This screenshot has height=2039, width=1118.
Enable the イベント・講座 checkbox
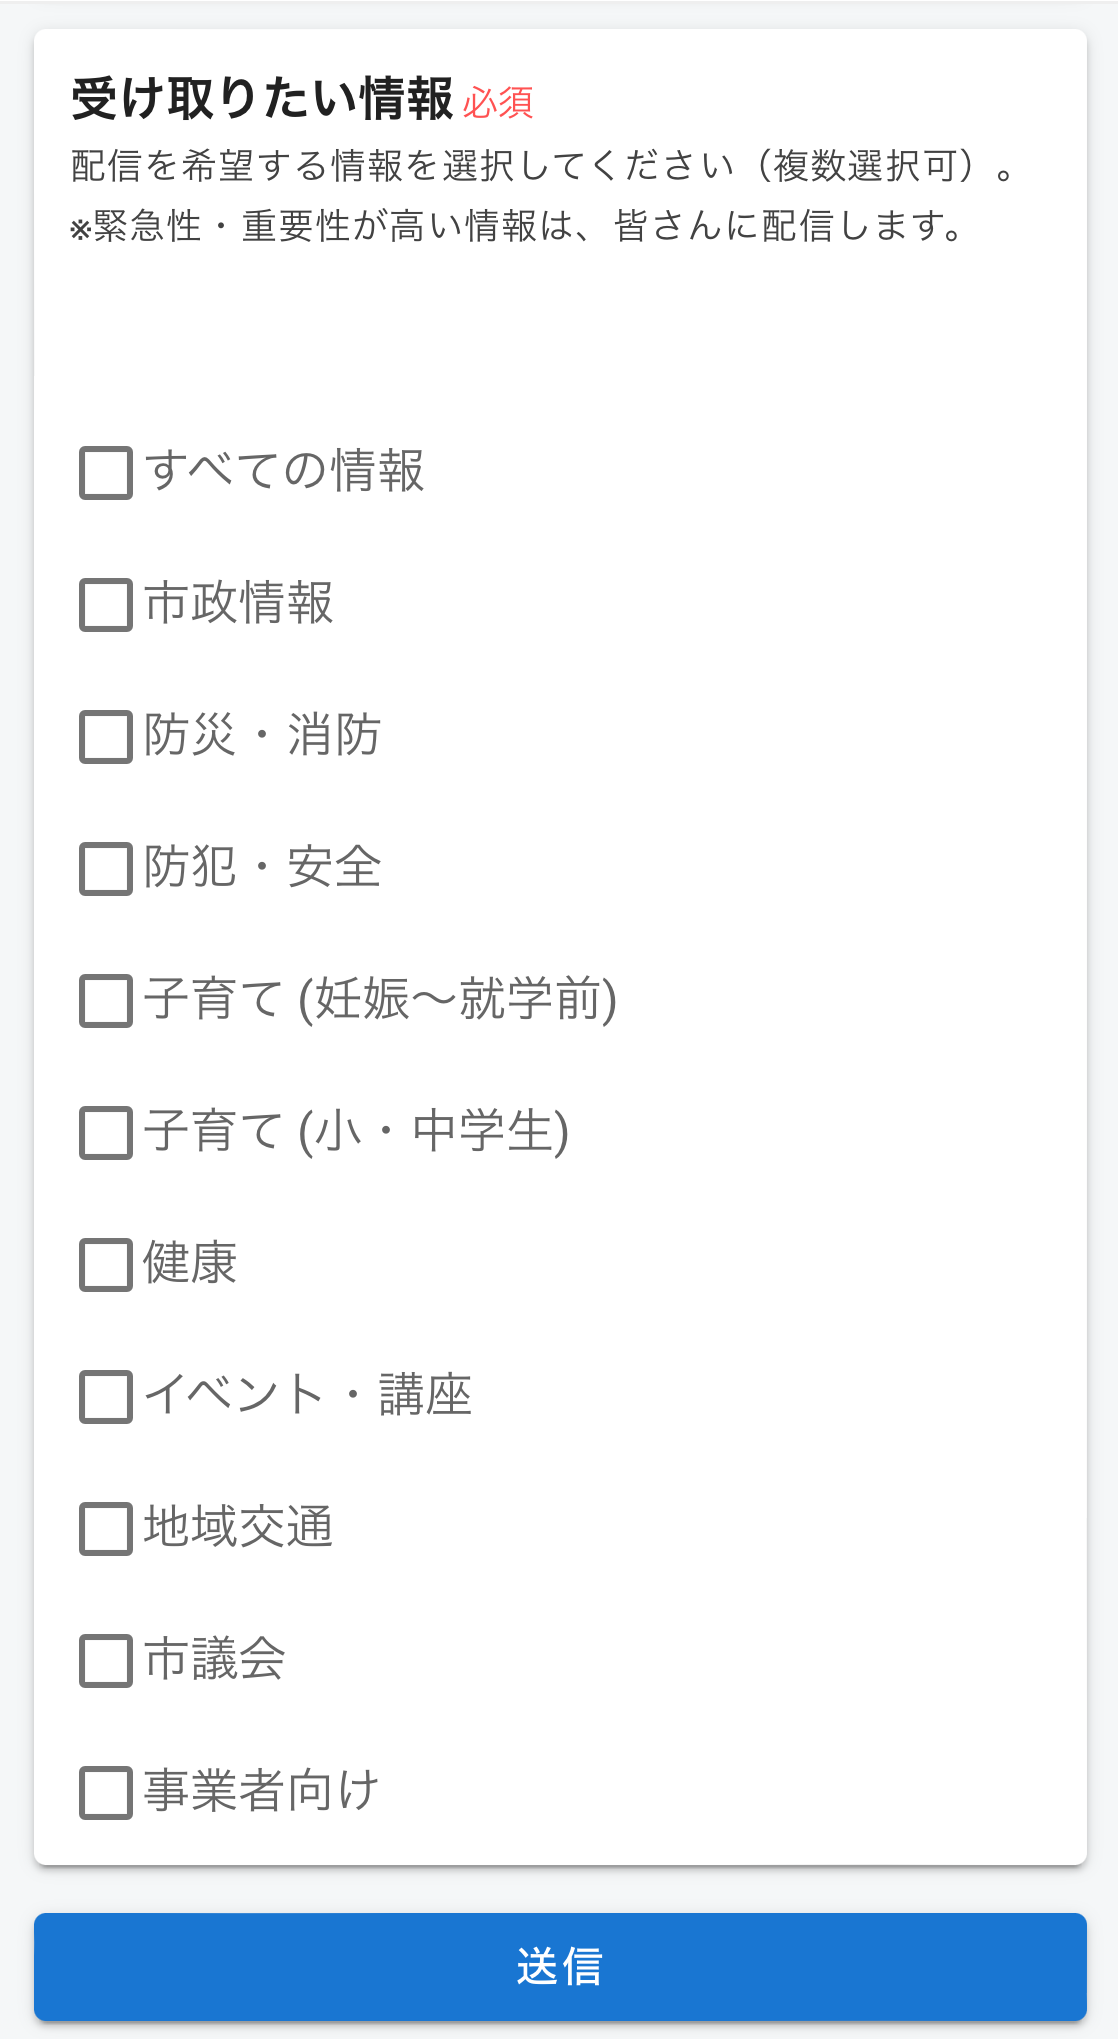coord(106,1397)
